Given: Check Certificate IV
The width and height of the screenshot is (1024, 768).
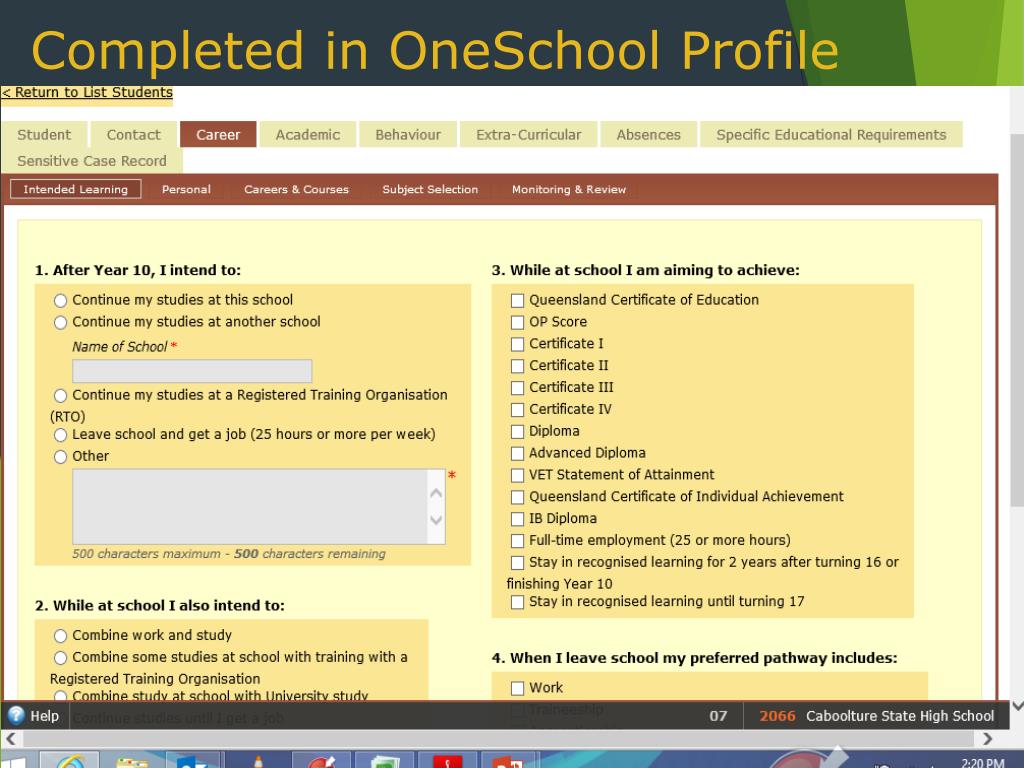Looking at the screenshot, I should point(517,409).
